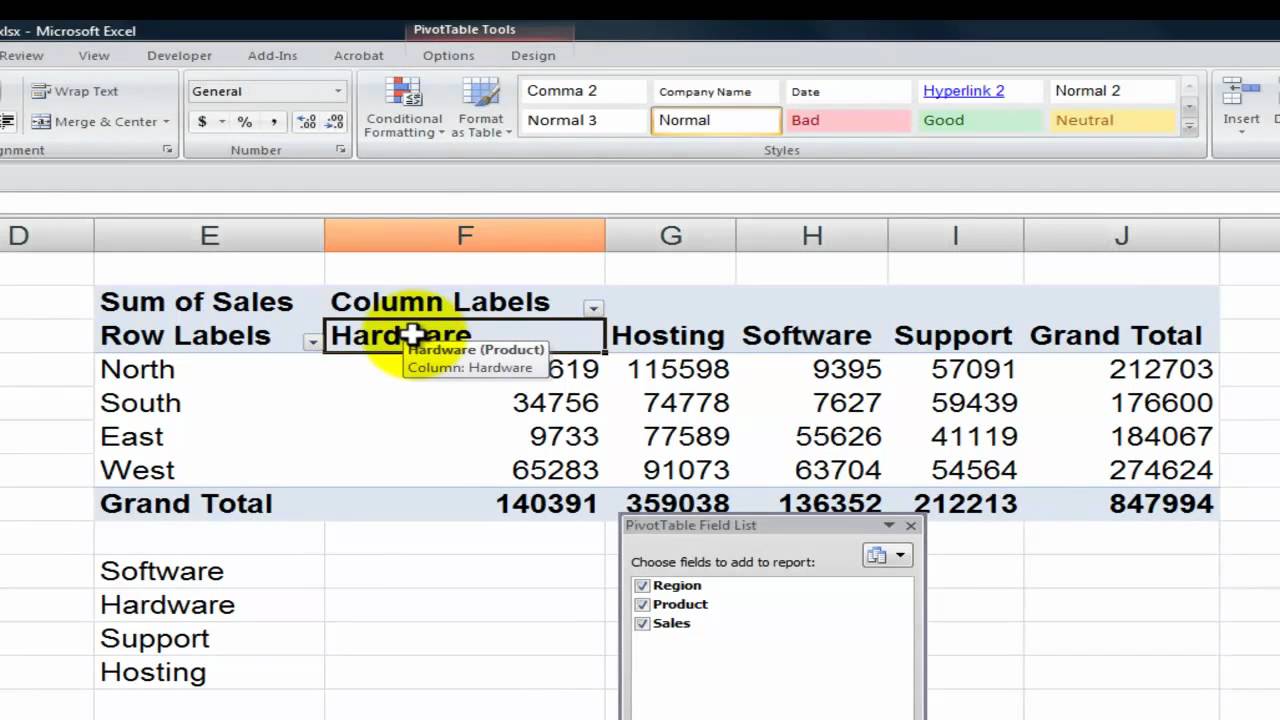Open the Number dialog launcher
Screen dimensions: 1280x720
pyautogui.click(x=340, y=150)
